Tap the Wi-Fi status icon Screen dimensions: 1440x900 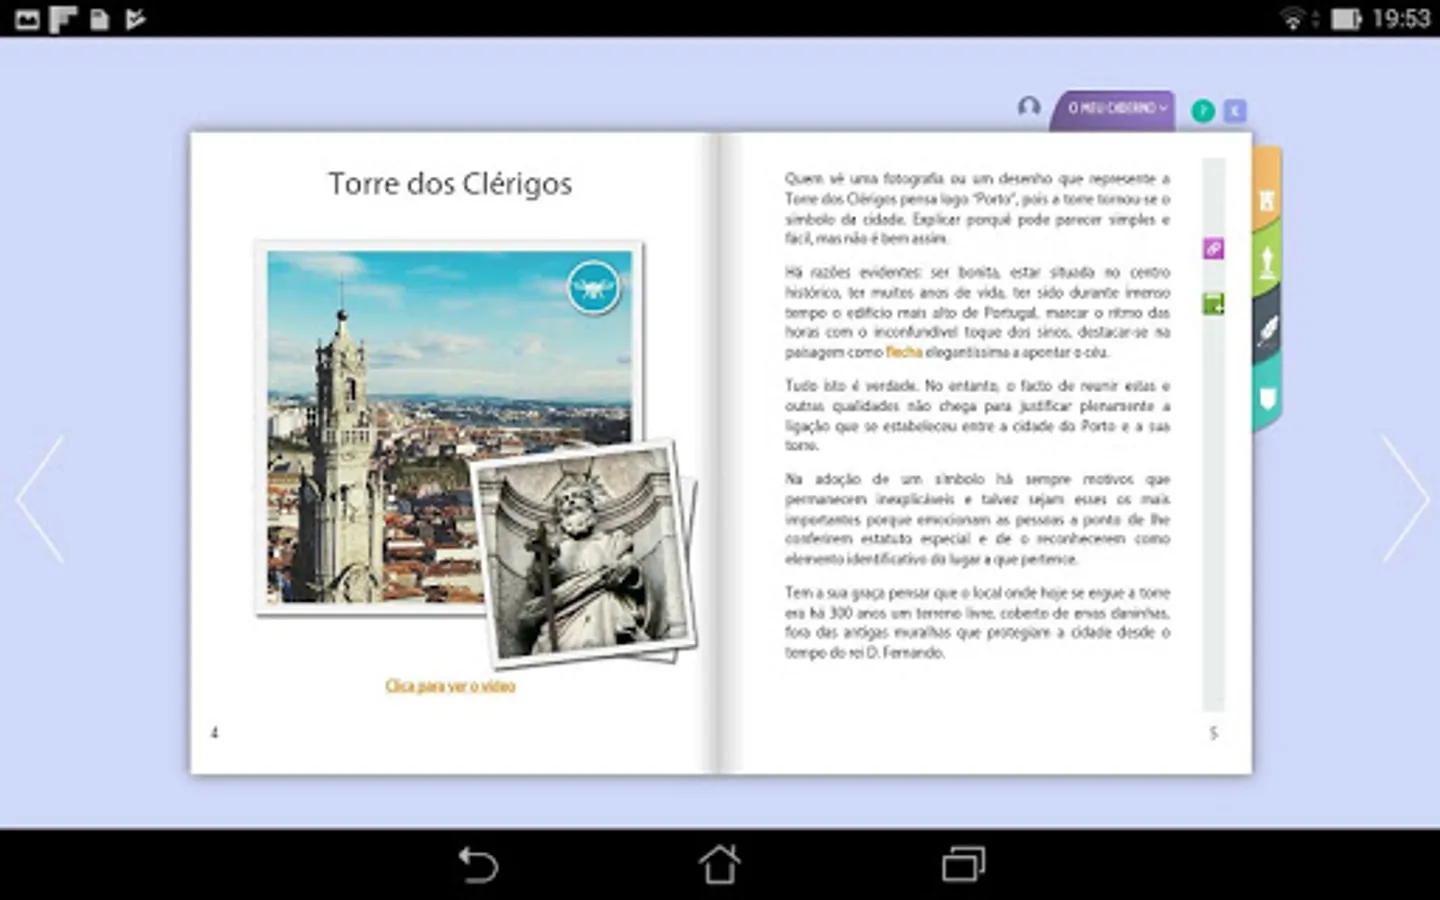coord(1294,19)
